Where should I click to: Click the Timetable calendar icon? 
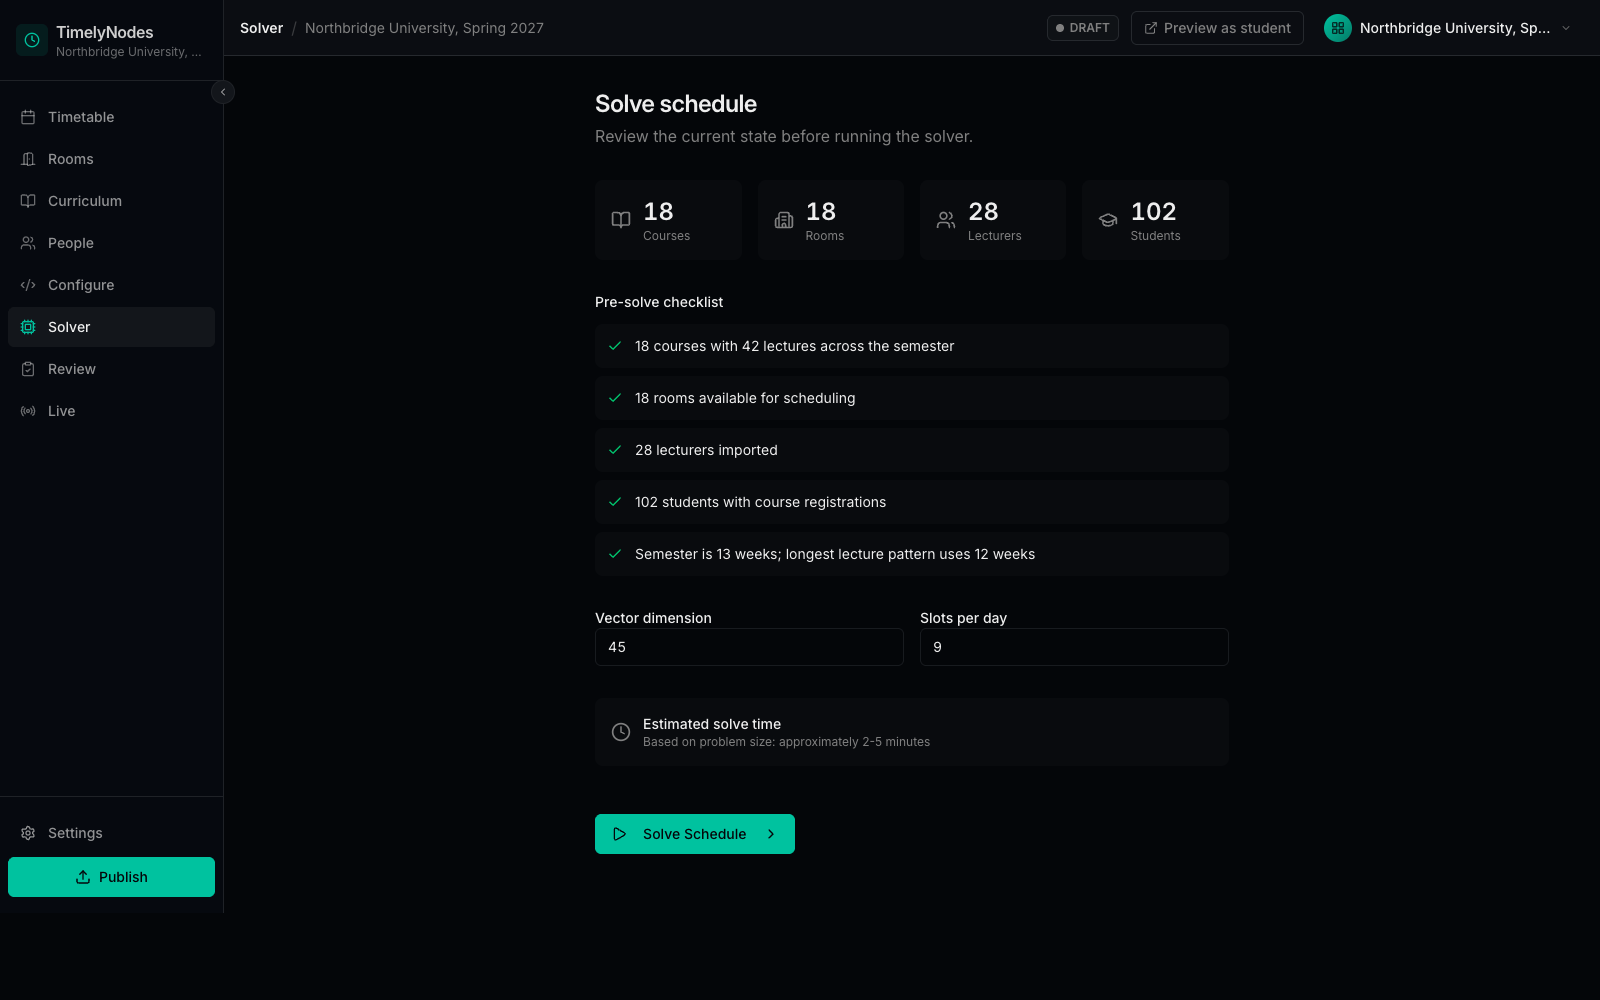click(28, 117)
